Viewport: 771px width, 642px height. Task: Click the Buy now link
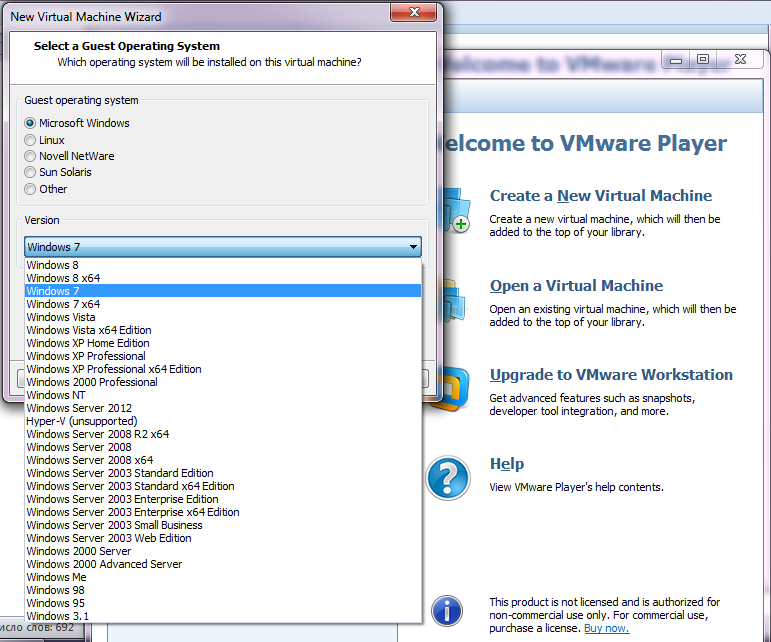click(x=606, y=628)
